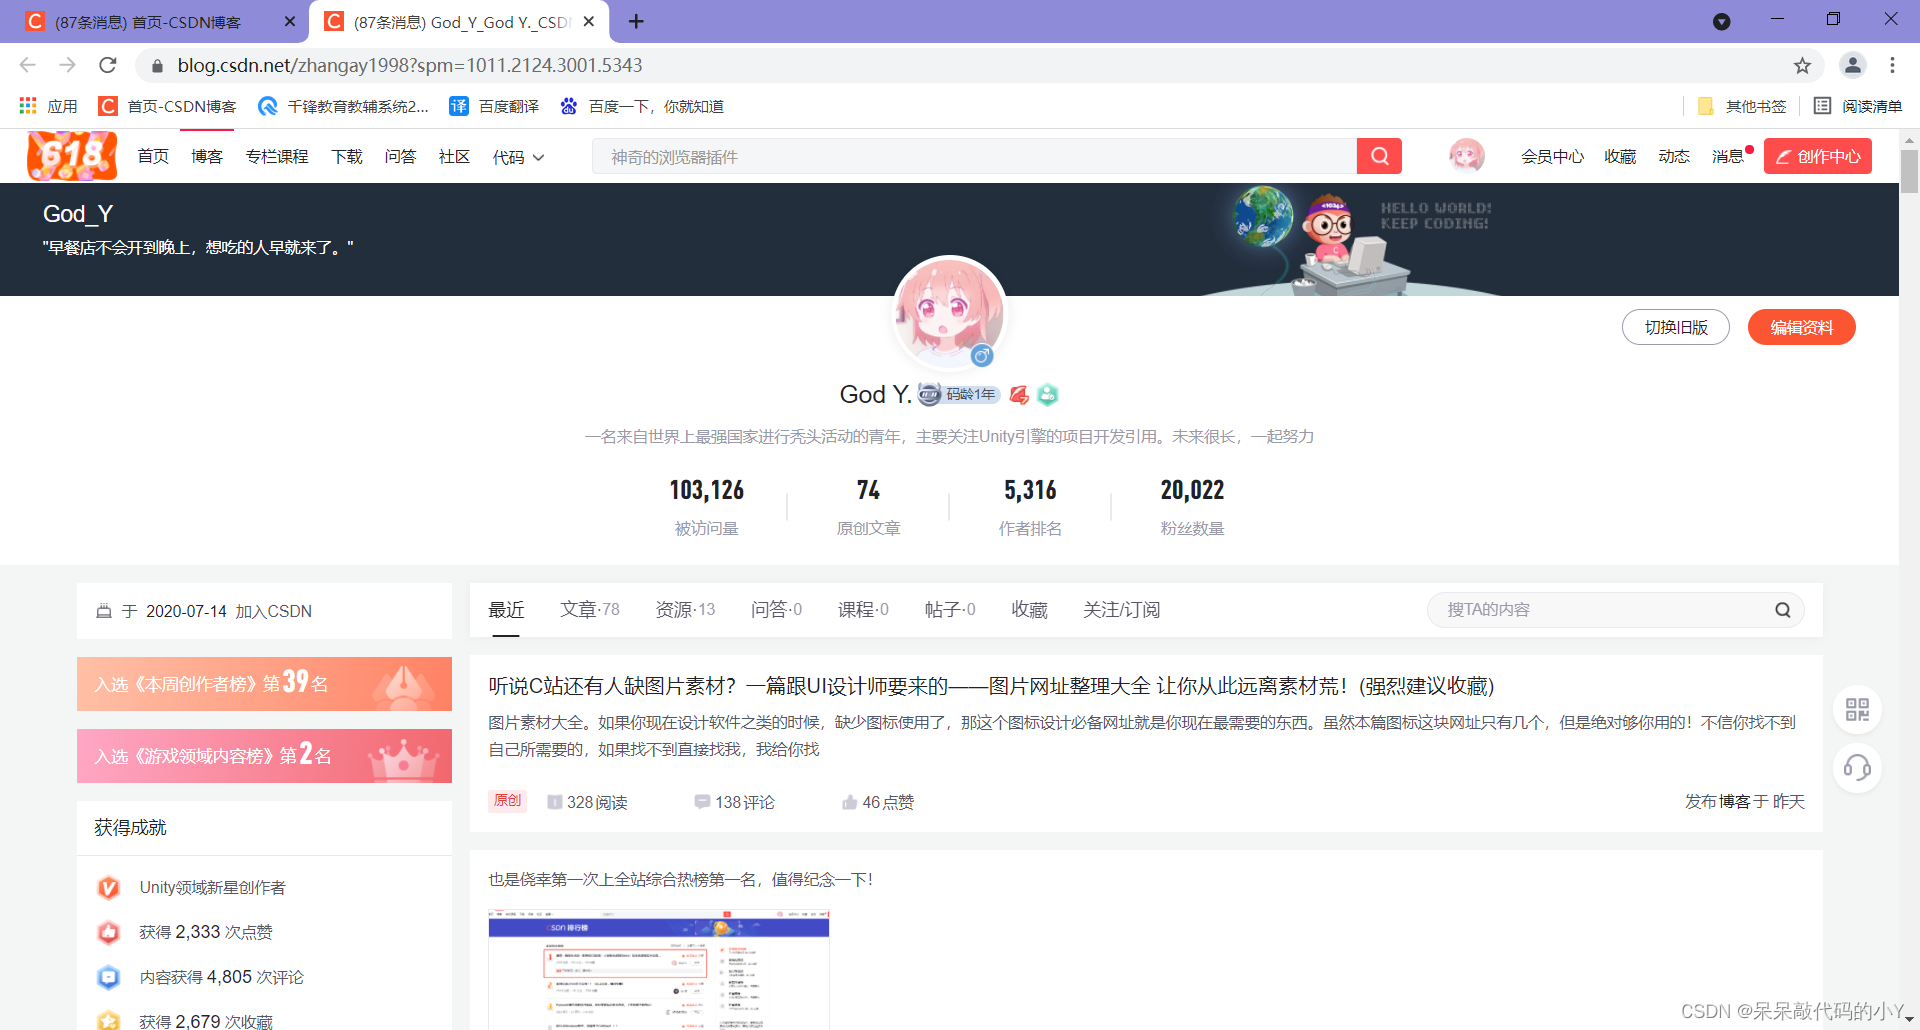This screenshot has height=1030, width=1920.
Task: Click the red medal badge beside username
Action: tap(1019, 395)
